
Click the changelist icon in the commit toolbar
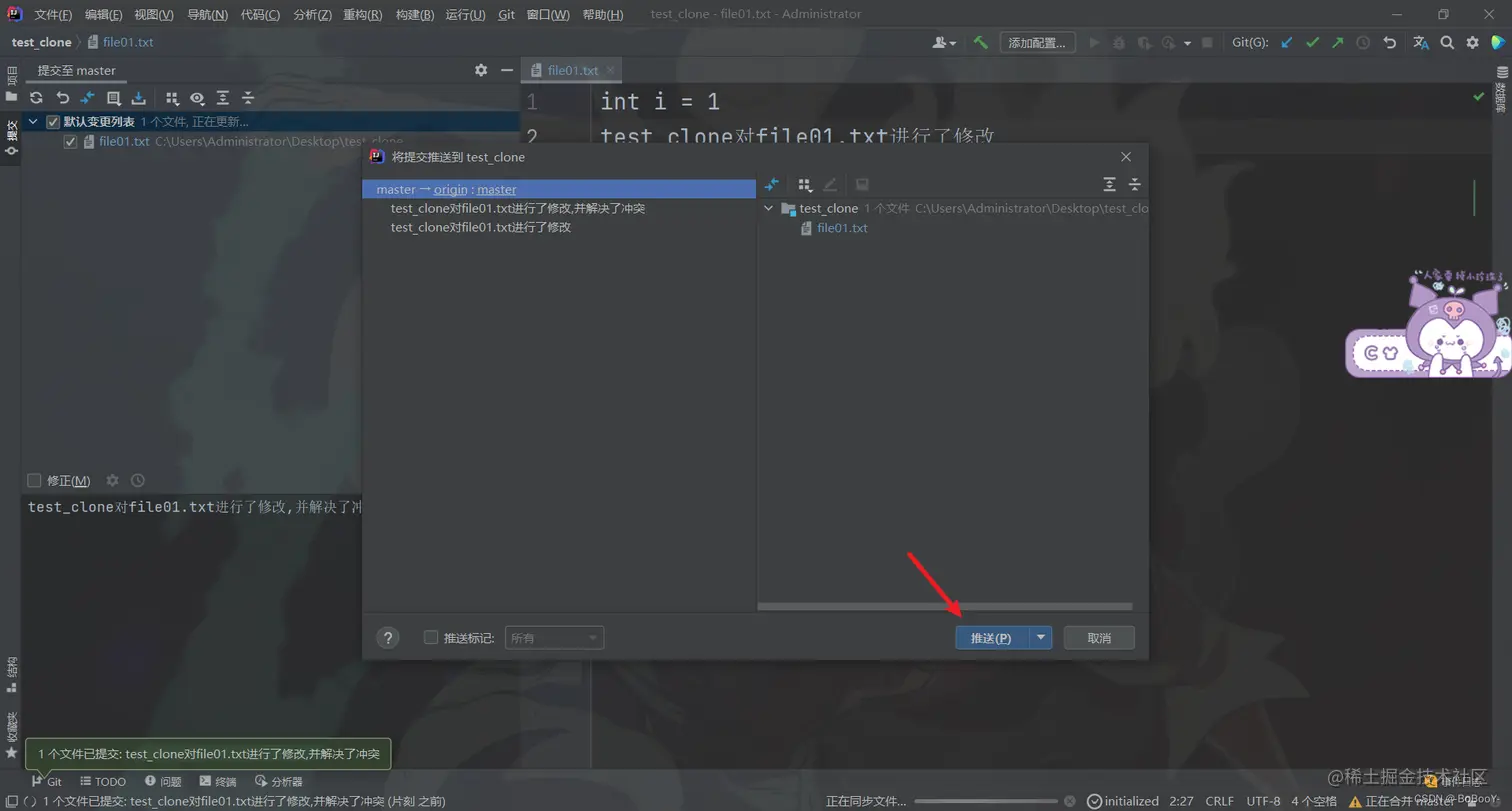click(114, 98)
